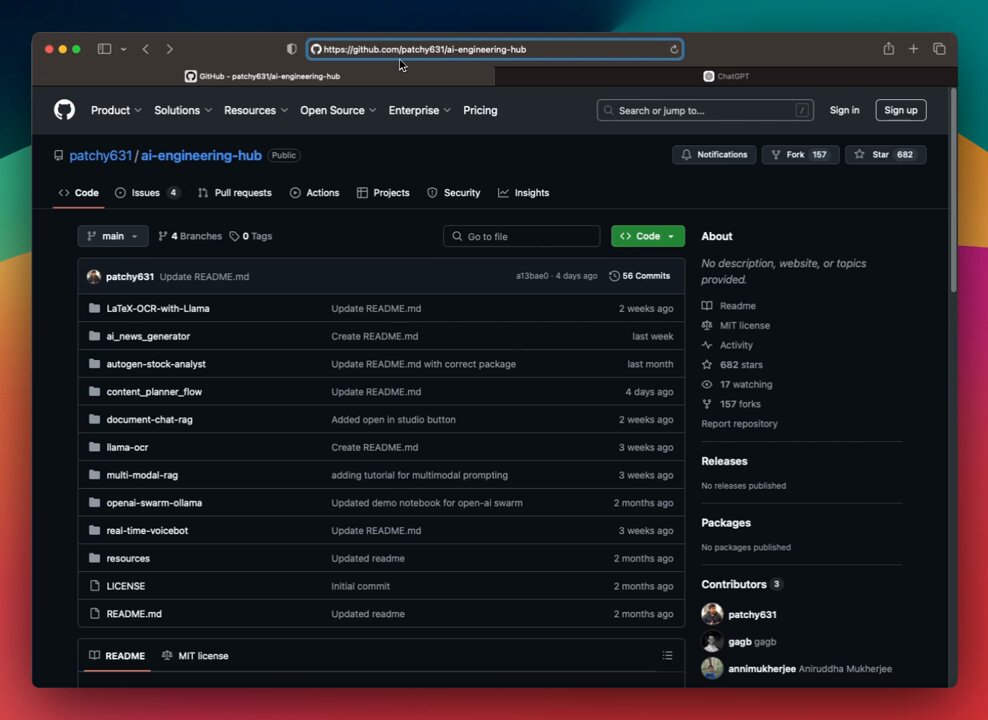Viewport: 988px width, 720px height.
Task: Click the Activity pulse icon
Action: coord(707,345)
